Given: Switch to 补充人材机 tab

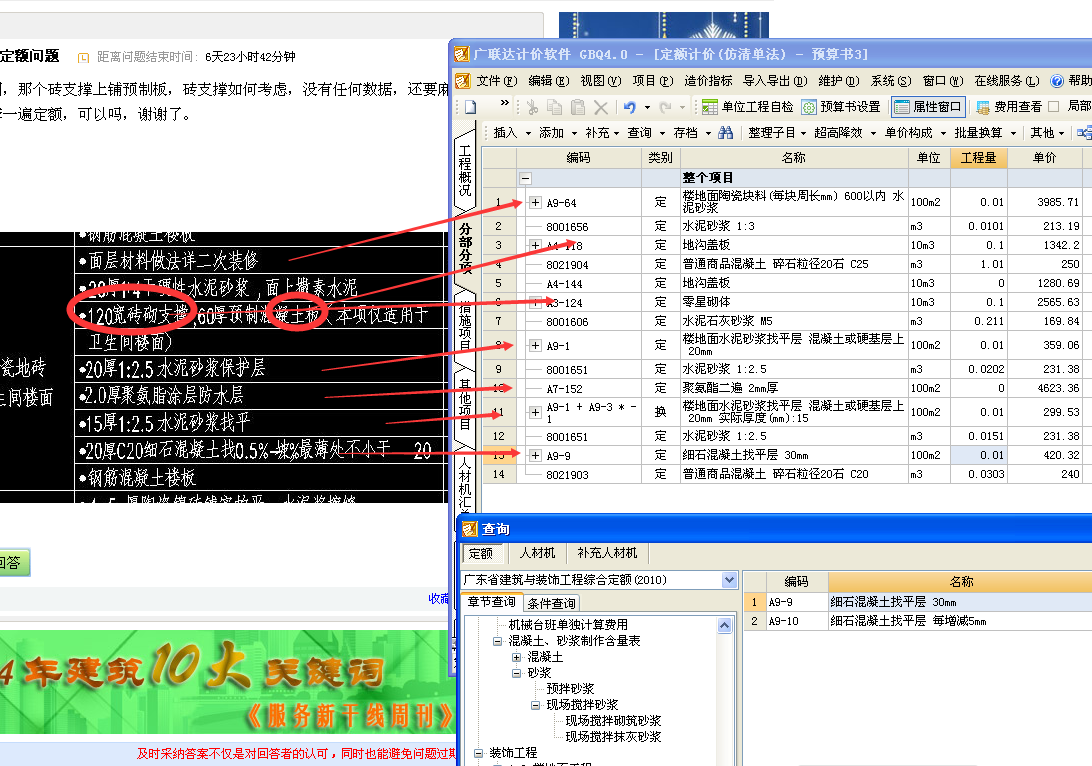Looking at the screenshot, I should point(607,553).
